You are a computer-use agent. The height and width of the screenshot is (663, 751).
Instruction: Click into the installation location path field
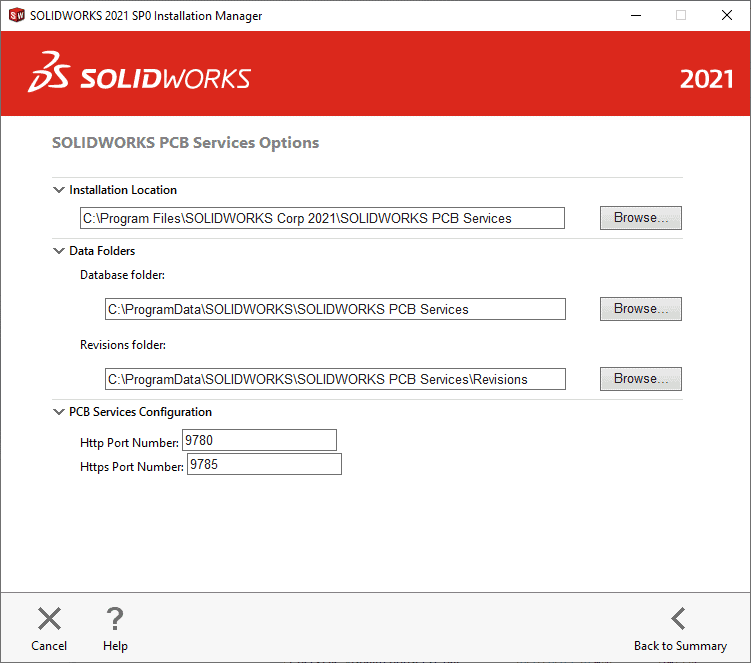pos(322,218)
